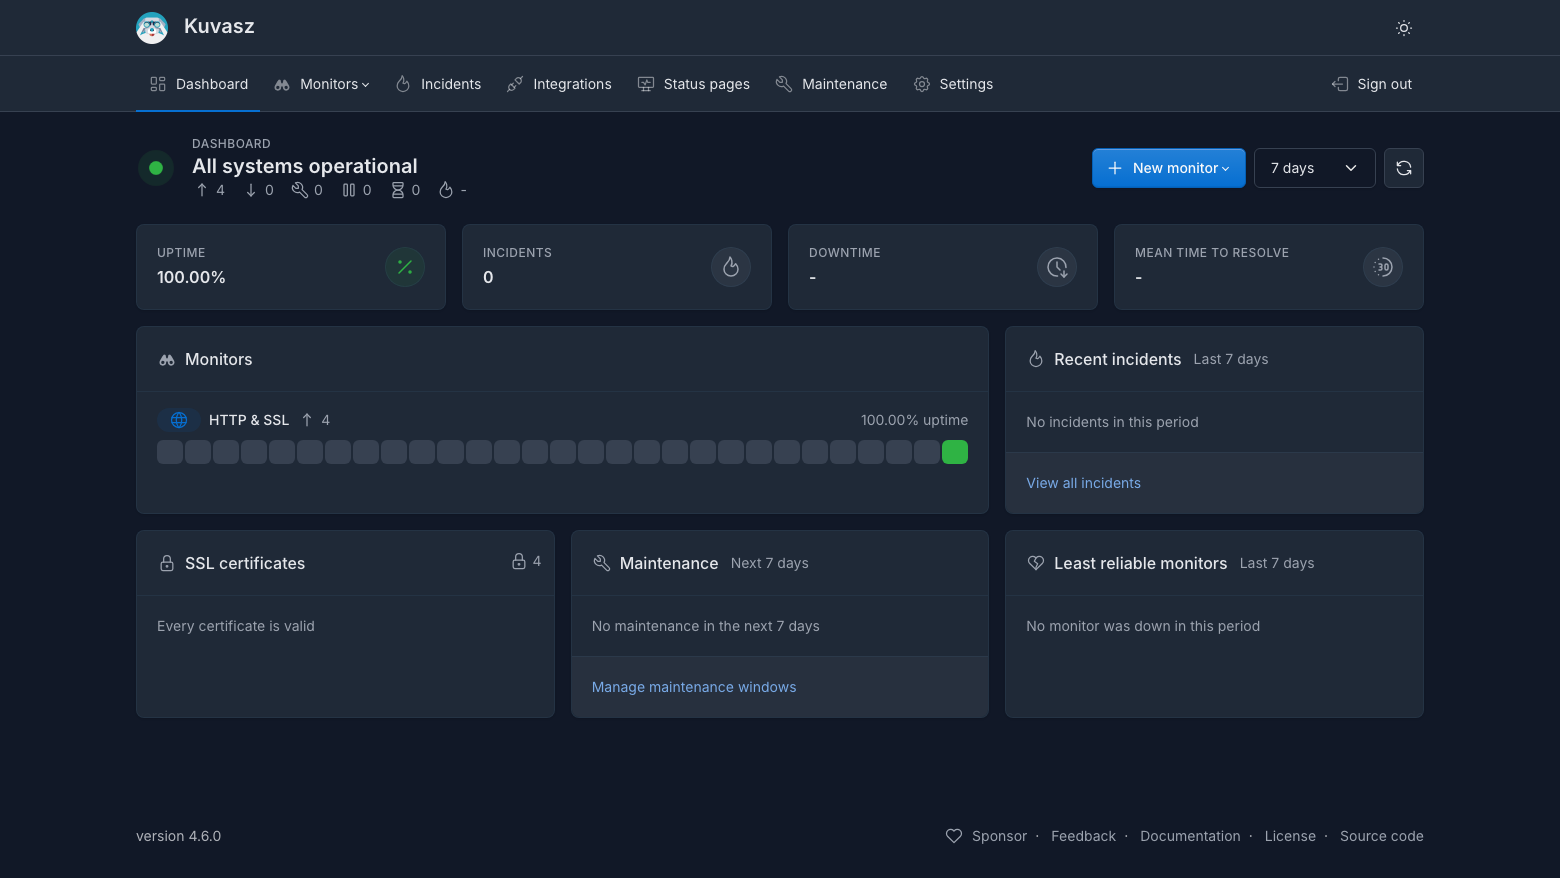1560x878 pixels.
Task: Click the binoculars icon in Monitors panel
Action: [x=167, y=360]
